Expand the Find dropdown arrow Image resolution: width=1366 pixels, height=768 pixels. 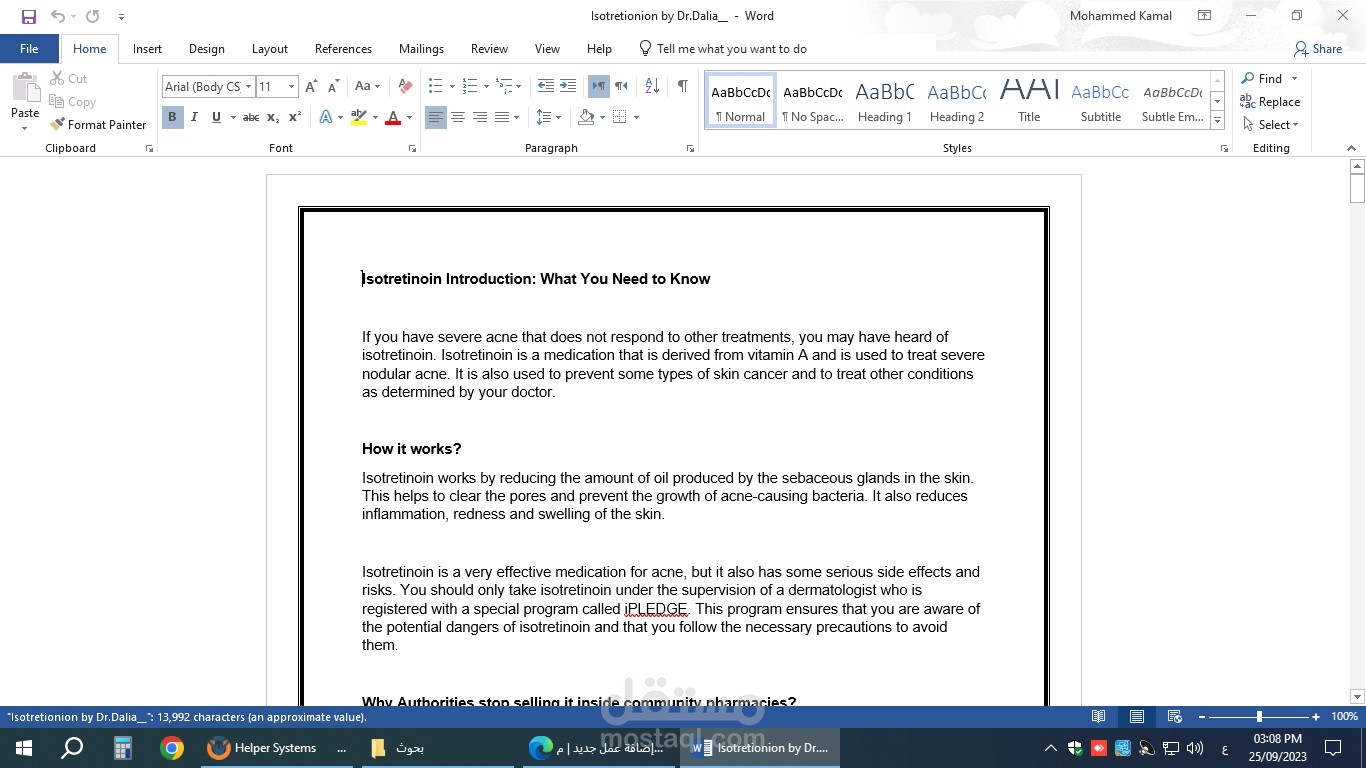[1294, 78]
